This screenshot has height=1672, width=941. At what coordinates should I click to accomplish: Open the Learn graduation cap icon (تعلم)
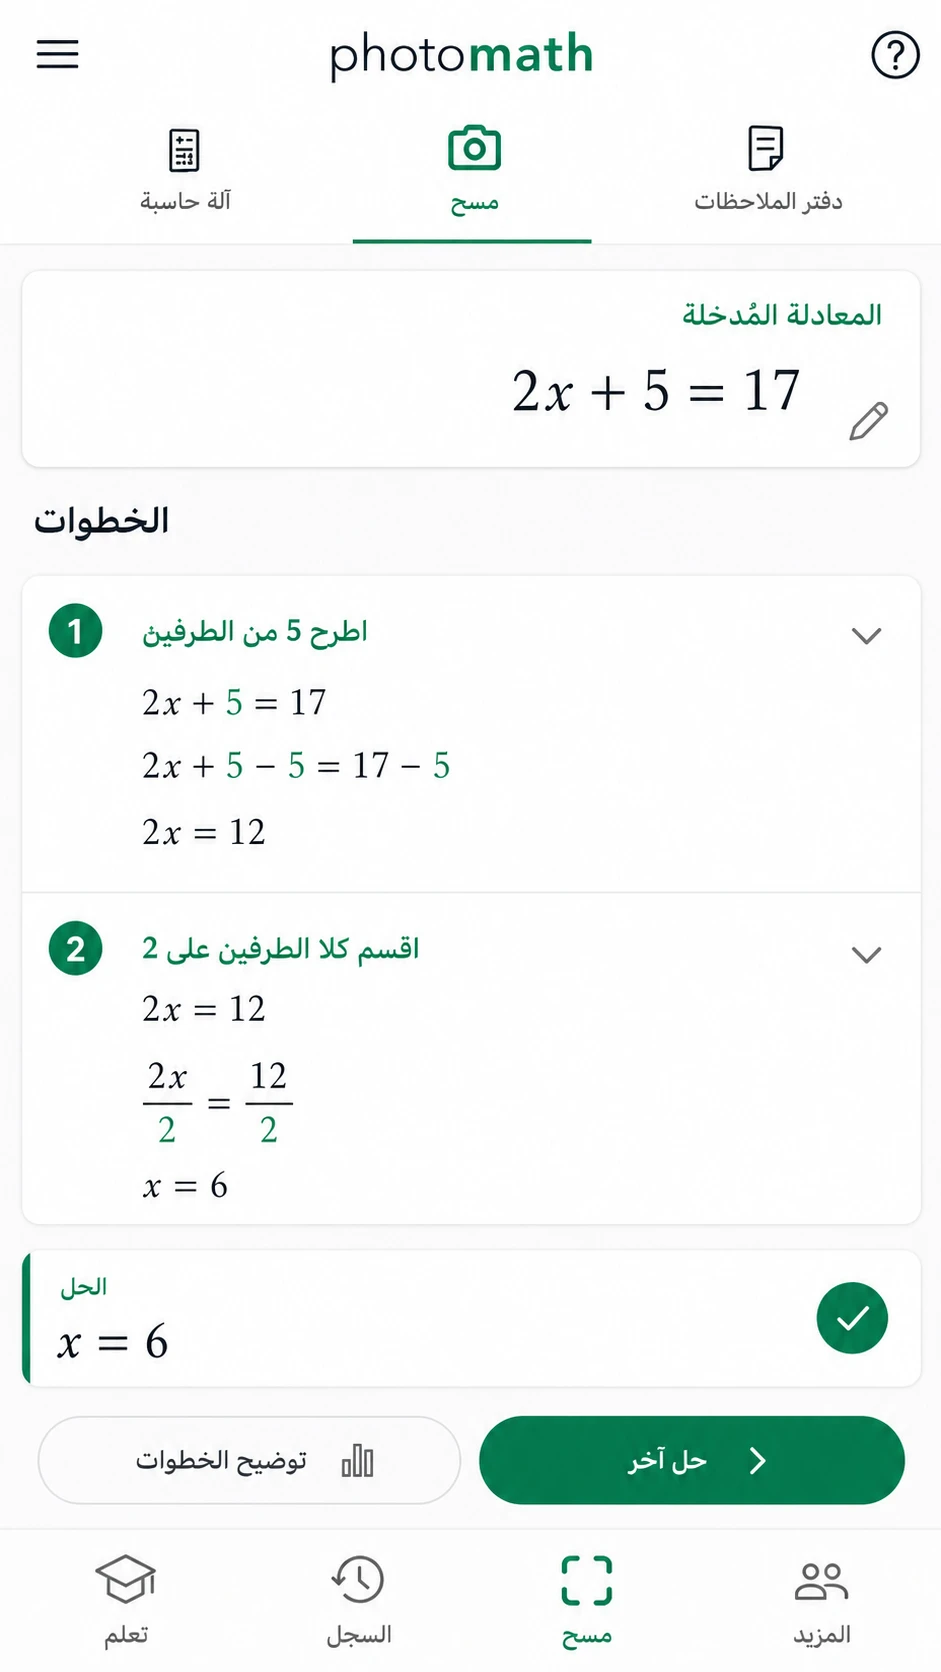click(126, 1580)
